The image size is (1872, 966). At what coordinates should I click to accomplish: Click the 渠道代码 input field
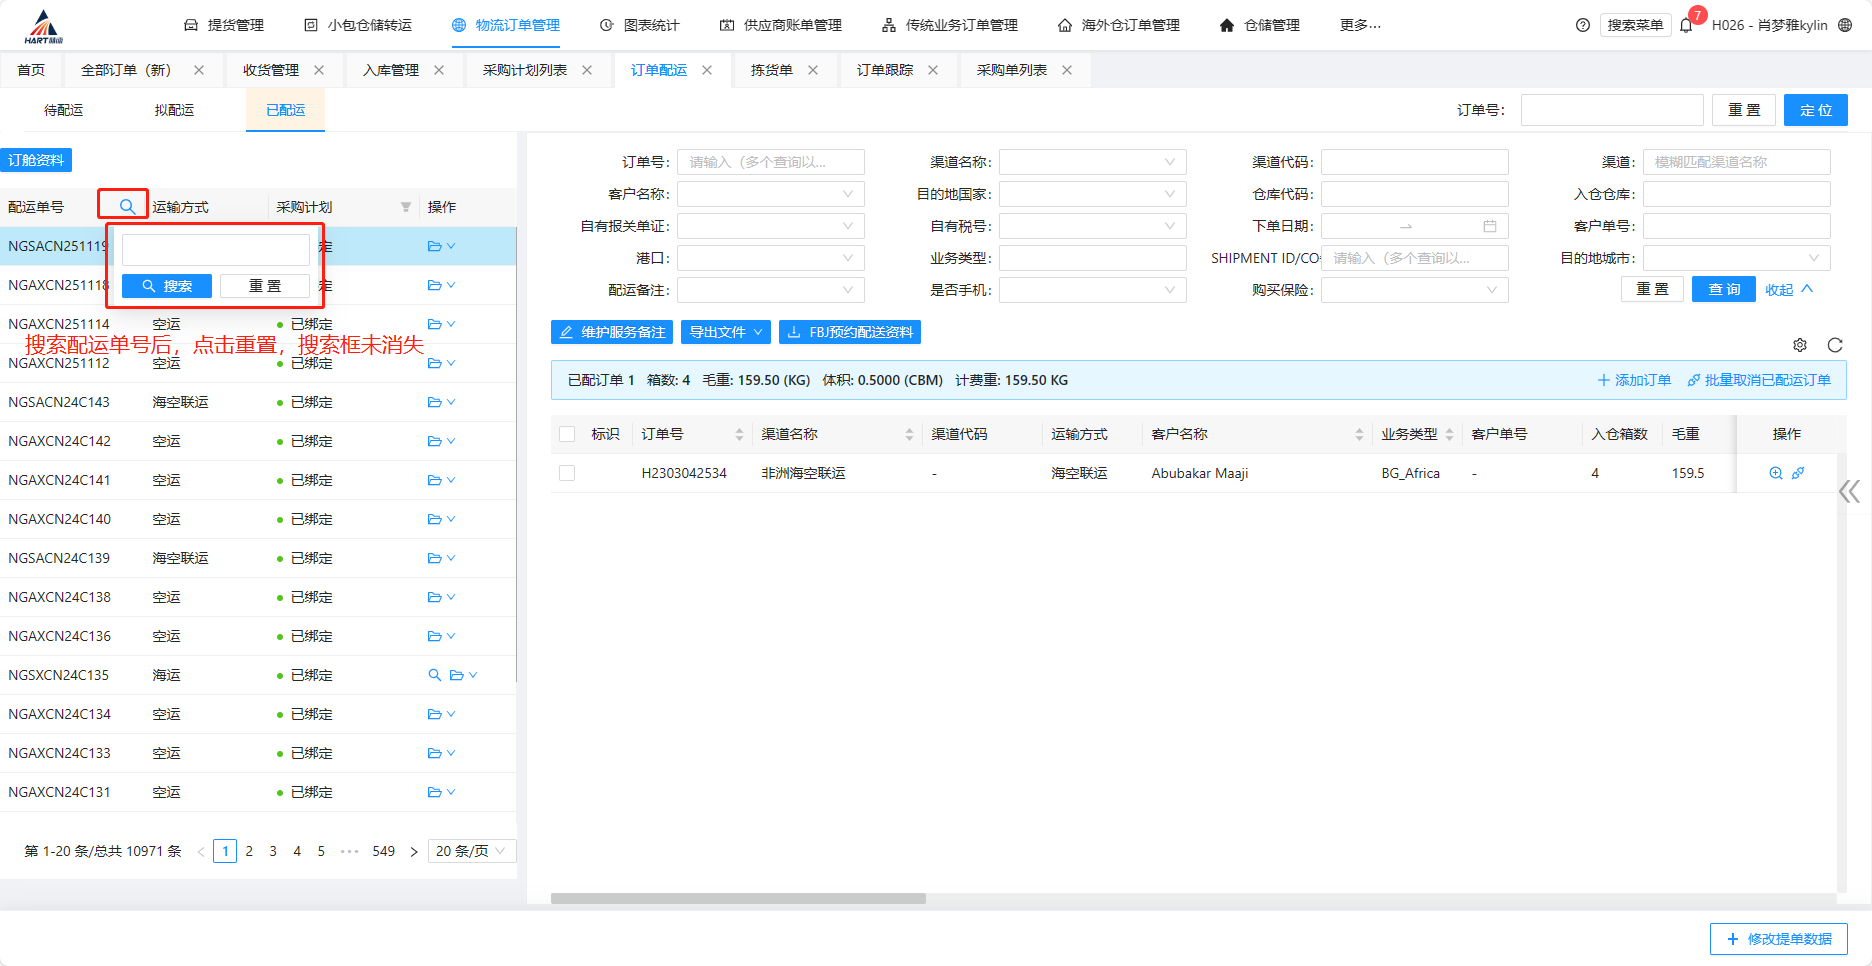pos(1414,162)
